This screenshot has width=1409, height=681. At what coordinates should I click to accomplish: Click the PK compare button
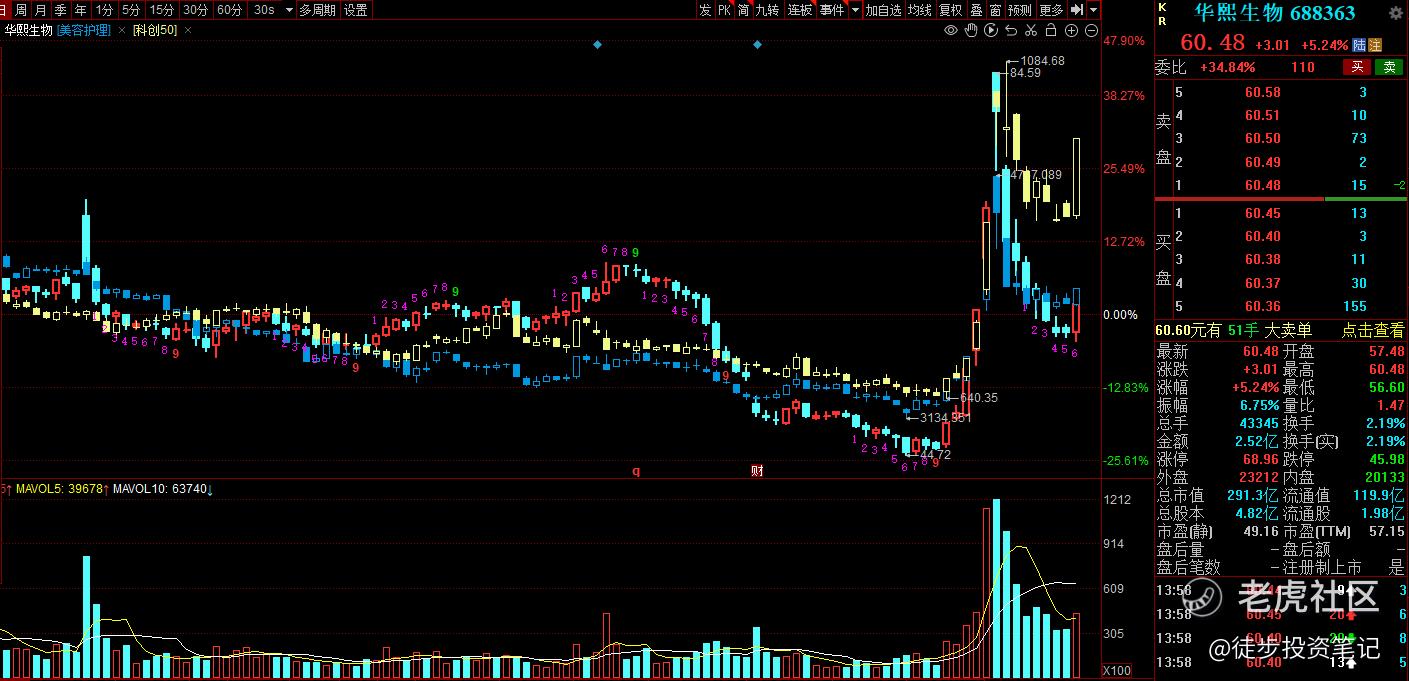(x=724, y=10)
